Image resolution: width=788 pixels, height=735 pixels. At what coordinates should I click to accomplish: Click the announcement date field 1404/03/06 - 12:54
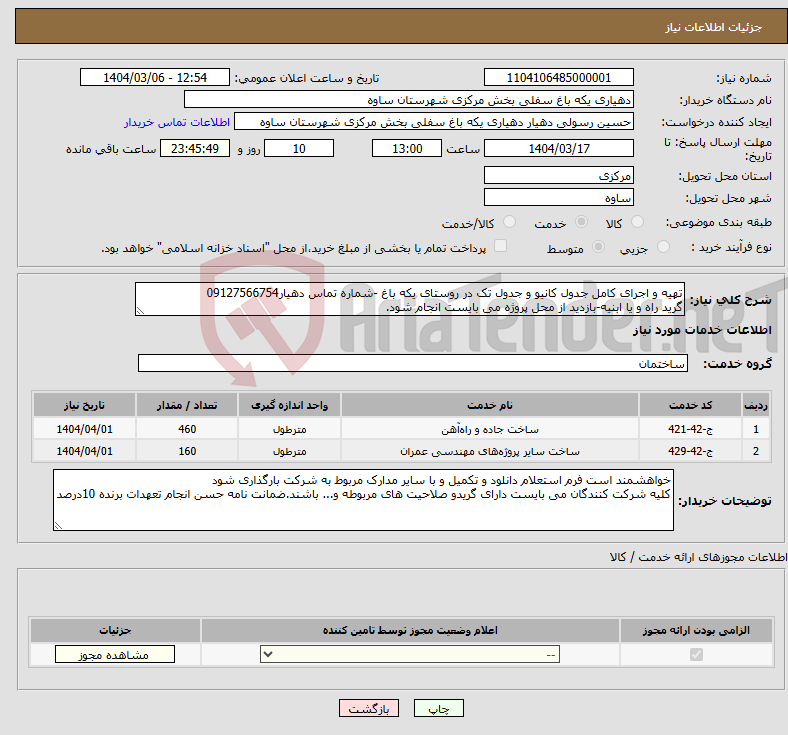click(155, 77)
